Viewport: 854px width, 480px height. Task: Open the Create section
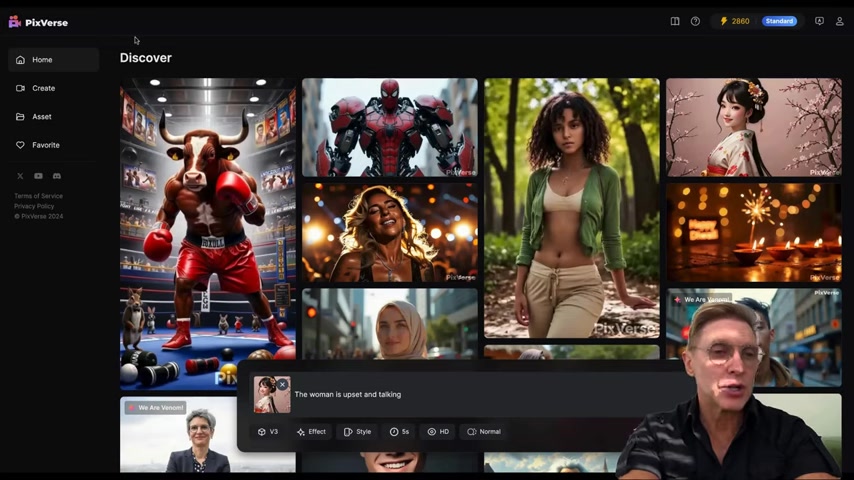tap(53, 88)
